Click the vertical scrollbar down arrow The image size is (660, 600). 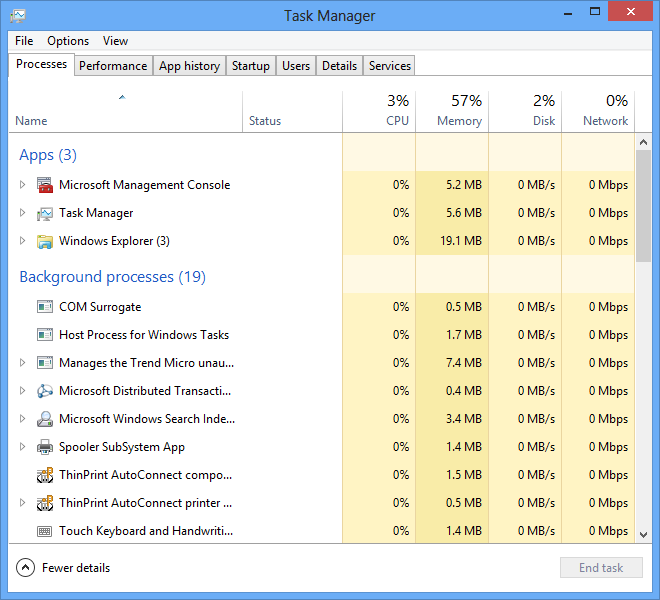pyautogui.click(x=643, y=536)
